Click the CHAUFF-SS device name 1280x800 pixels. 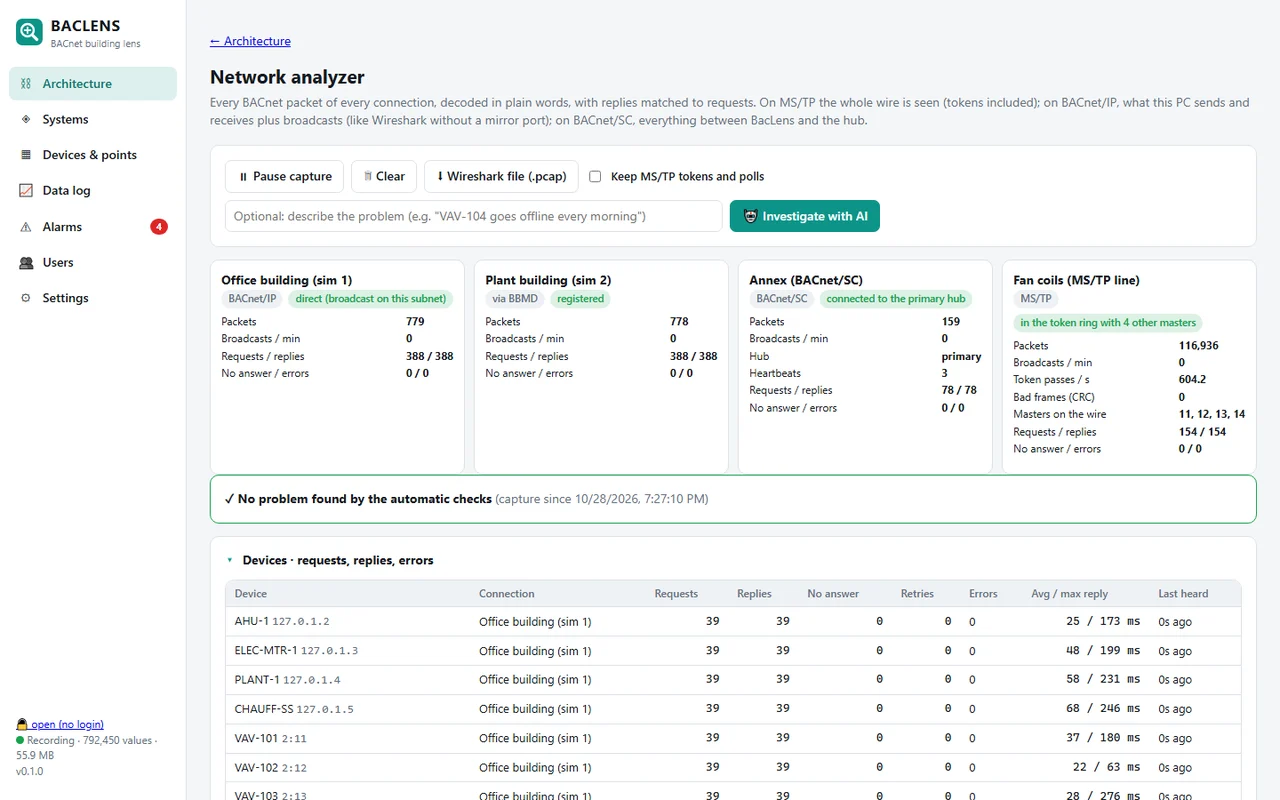click(264, 708)
